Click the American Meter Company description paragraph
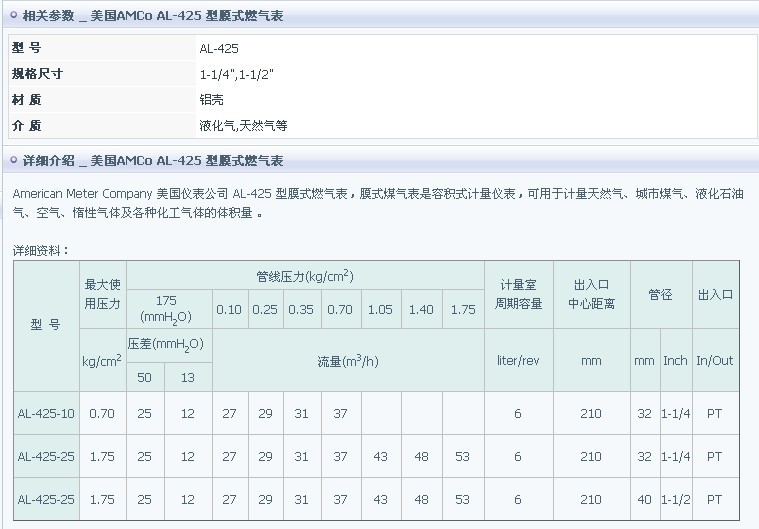Screen dimensions: 759x529 pos(378,203)
